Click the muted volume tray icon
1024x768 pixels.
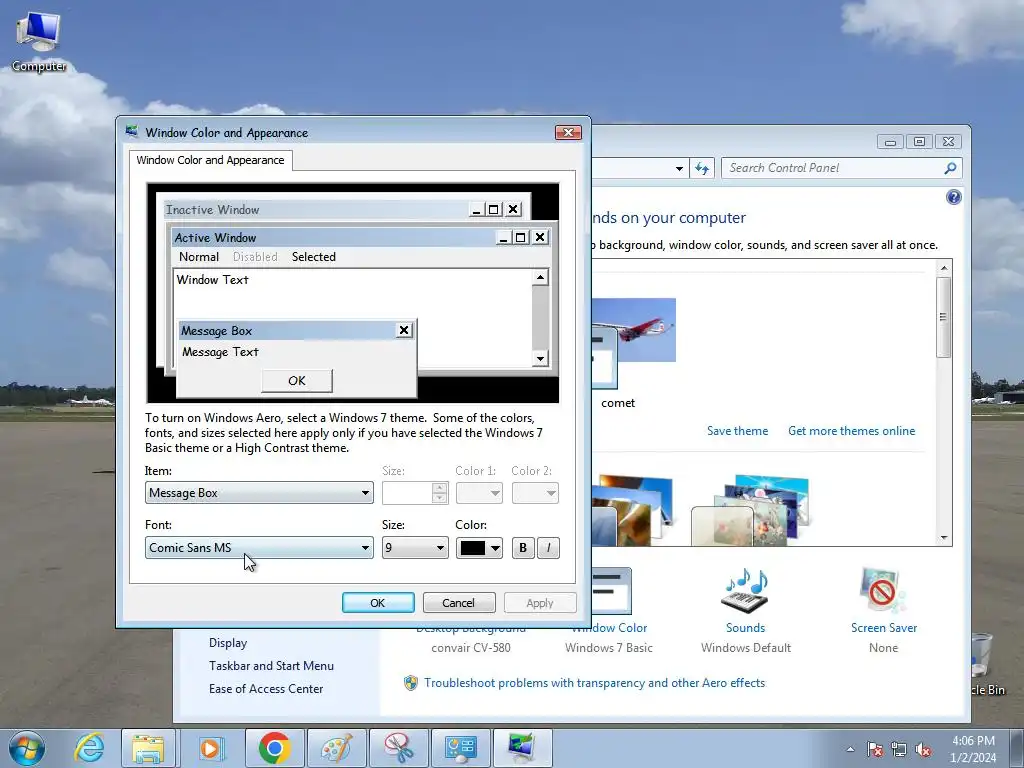tap(923, 749)
